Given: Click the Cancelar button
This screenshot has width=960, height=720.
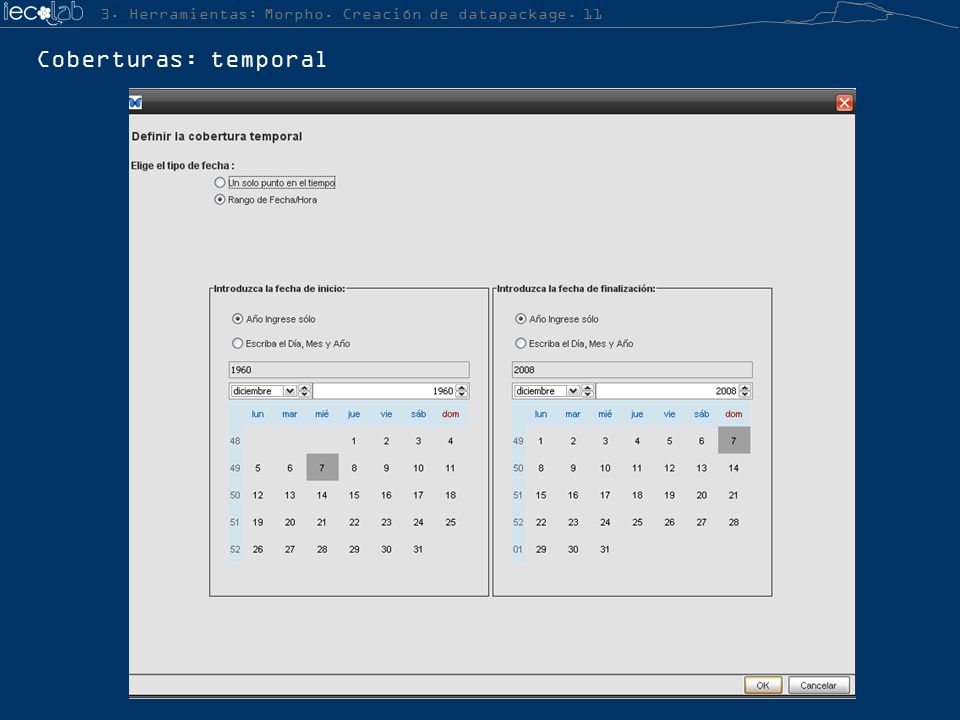Looking at the screenshot, I should coord(819,685).
